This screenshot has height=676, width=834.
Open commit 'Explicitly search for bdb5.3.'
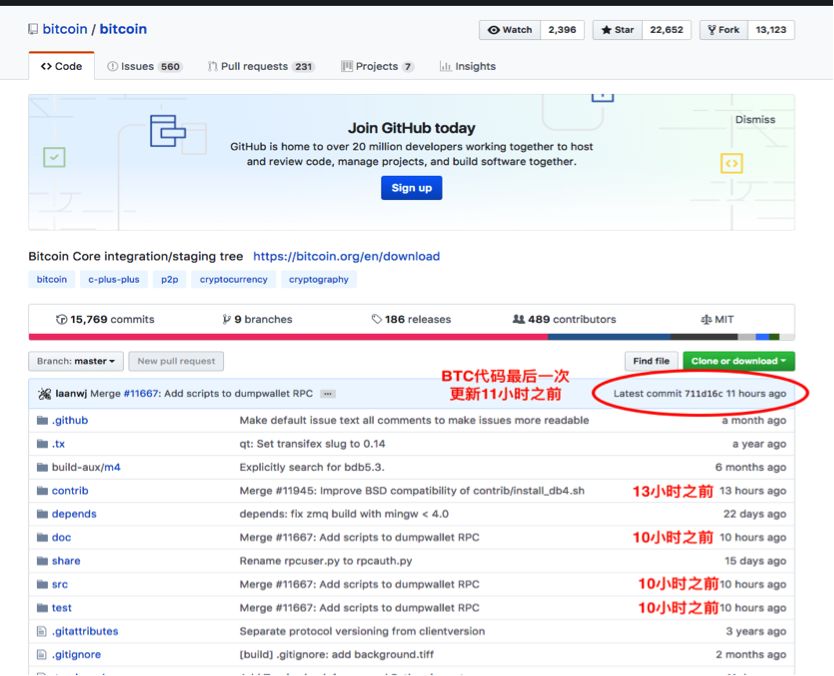312,467
